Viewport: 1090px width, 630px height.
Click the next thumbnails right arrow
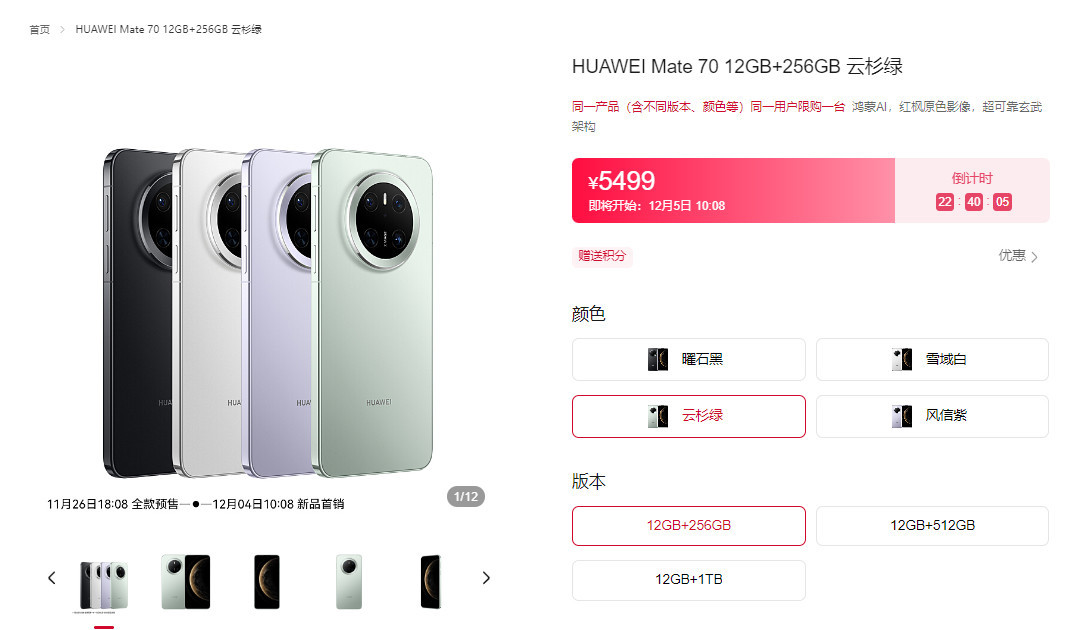point(486,578)
